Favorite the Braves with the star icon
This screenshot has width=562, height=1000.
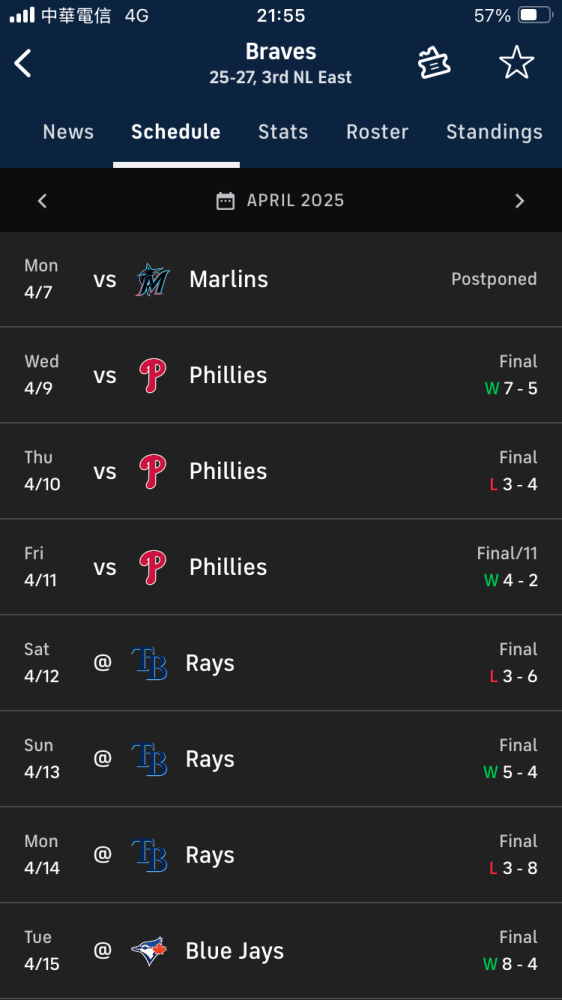516,63
